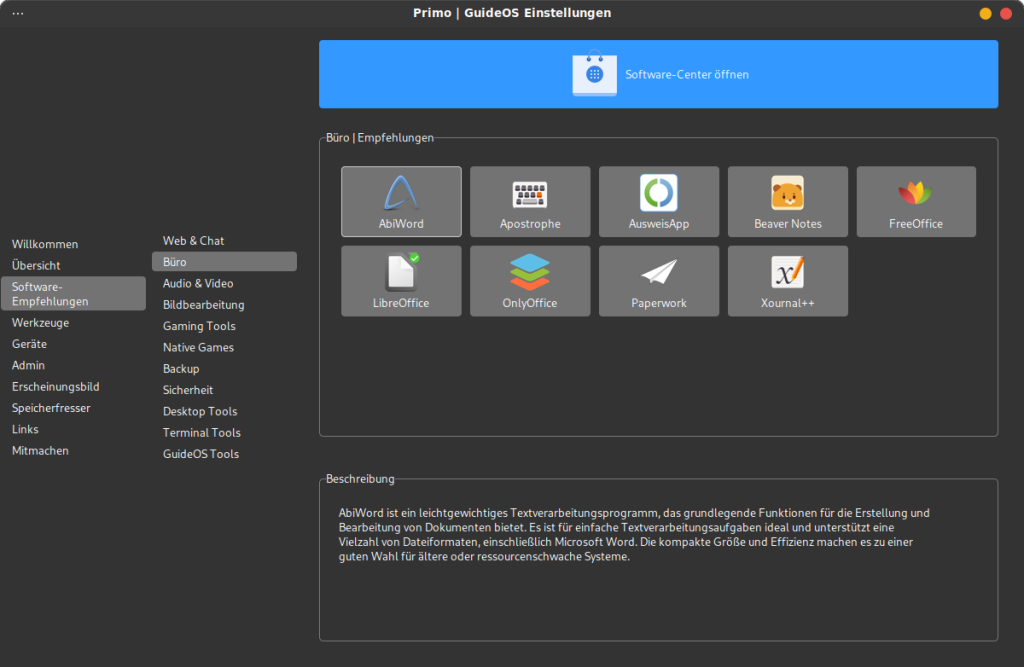This screenshot has height=667, width=1024.
Task: Open the Software-Center via blue banner
Action: (x=658, y=74)
